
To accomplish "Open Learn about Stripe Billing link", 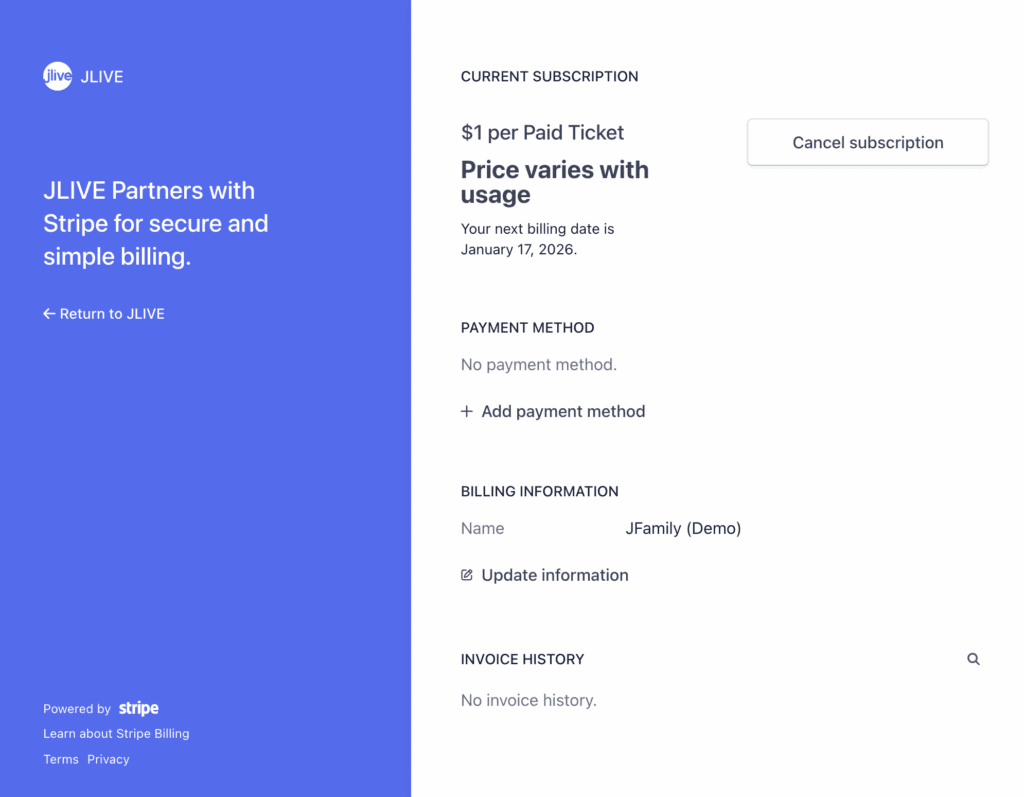I will 116,733.
